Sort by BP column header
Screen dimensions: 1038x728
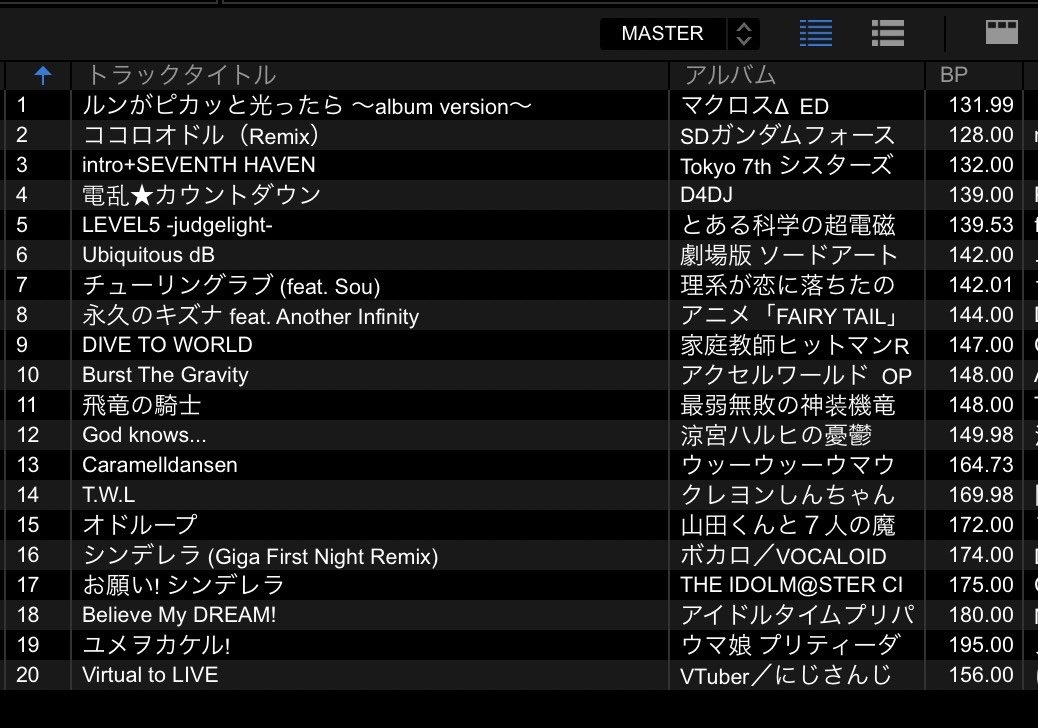coord(954,75)
